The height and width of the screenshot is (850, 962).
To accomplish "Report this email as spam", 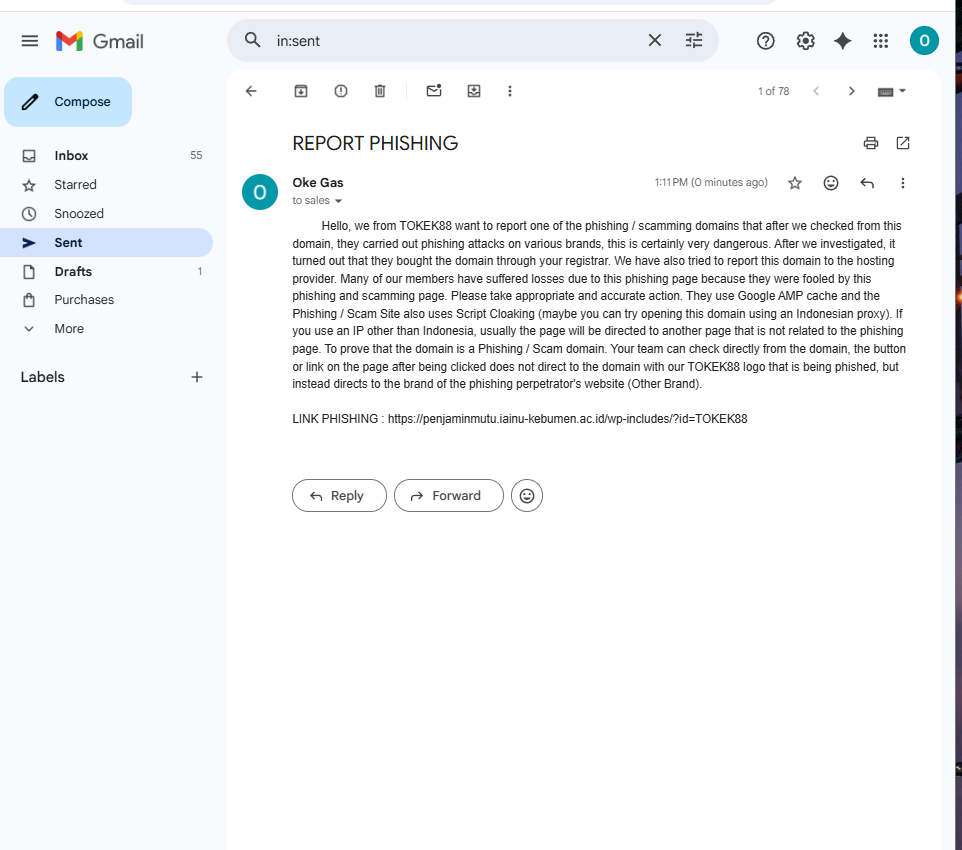I will coord(341,91).
